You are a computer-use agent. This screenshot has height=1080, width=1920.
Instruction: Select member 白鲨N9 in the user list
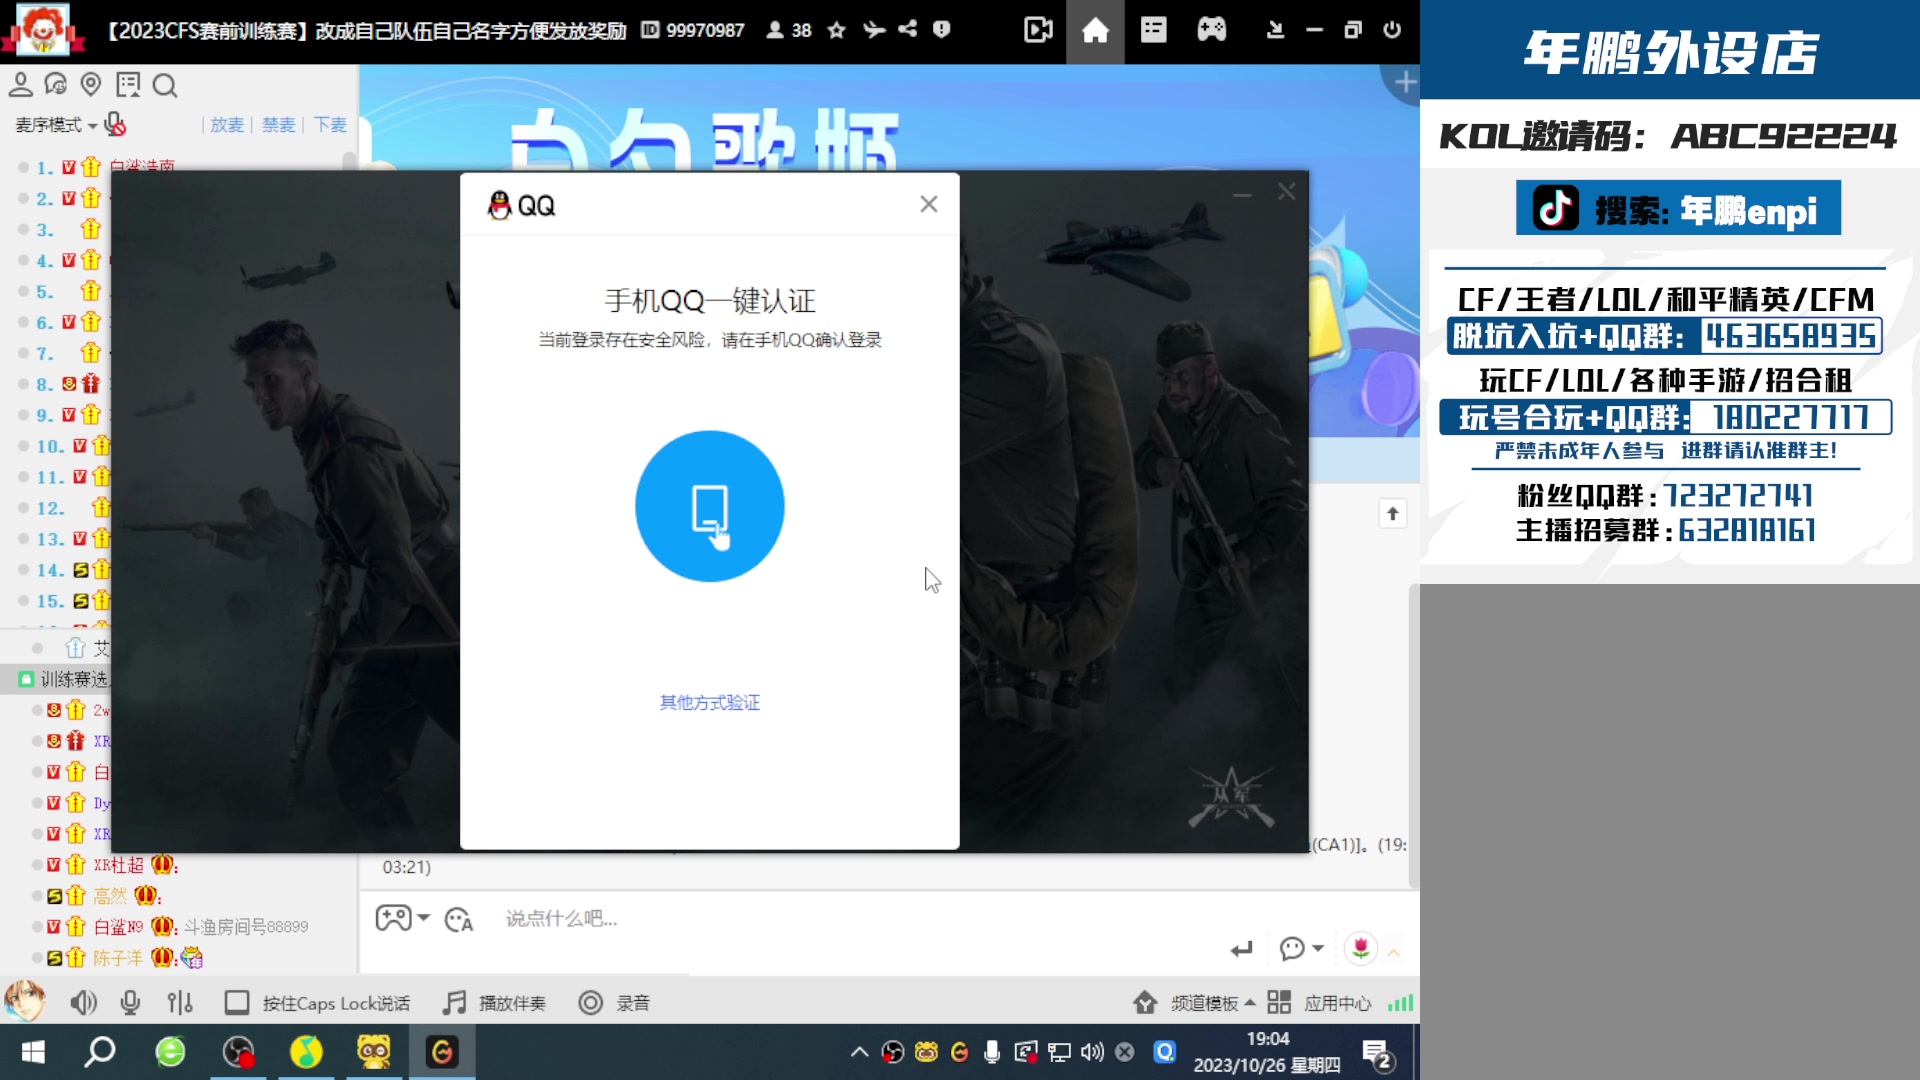[119, 927]
